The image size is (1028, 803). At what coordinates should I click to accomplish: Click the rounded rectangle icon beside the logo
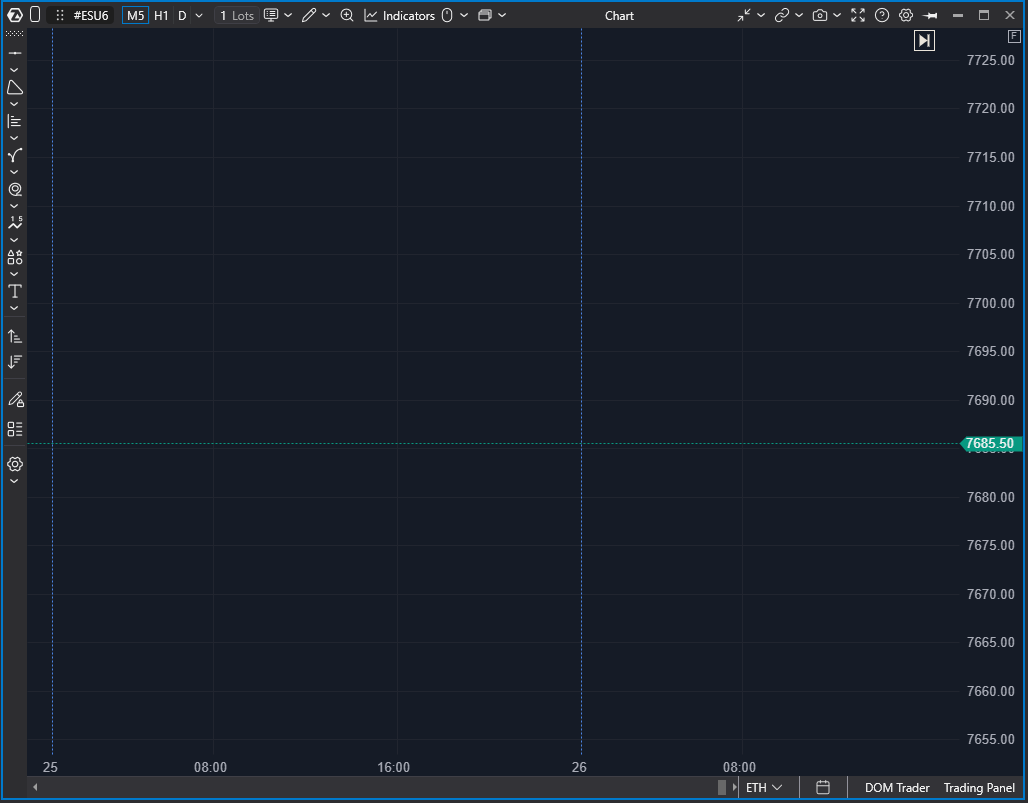tap(35, 14)
